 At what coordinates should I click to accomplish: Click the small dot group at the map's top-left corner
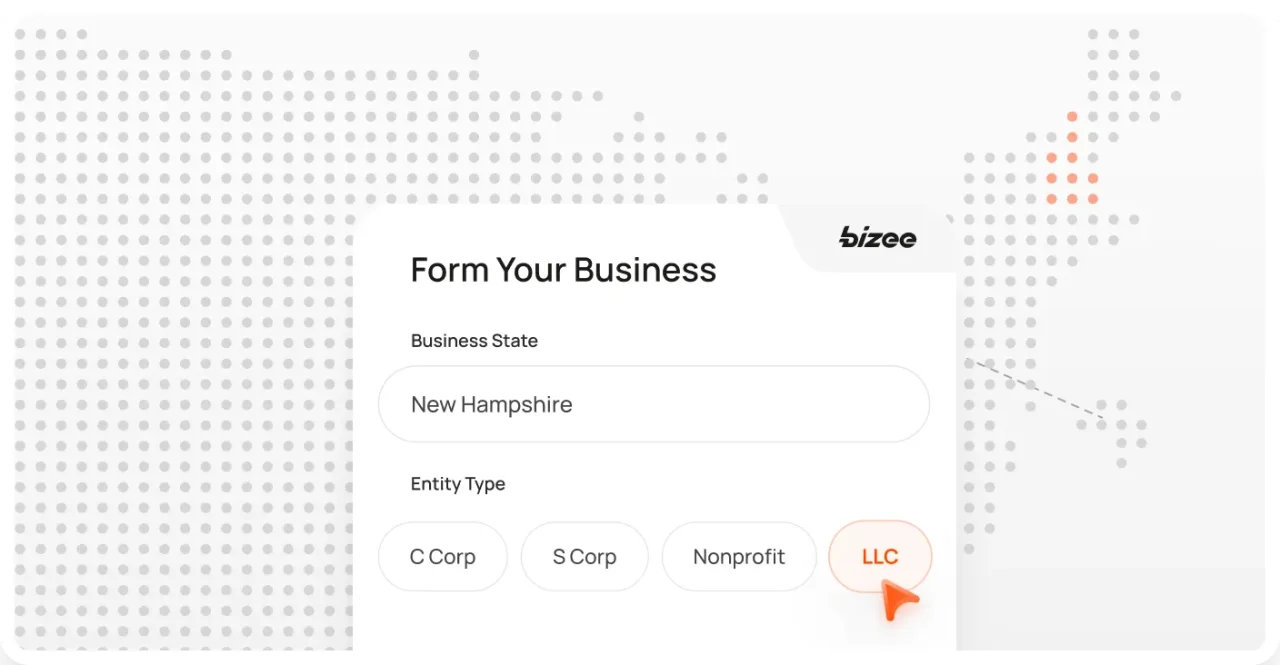50,34
